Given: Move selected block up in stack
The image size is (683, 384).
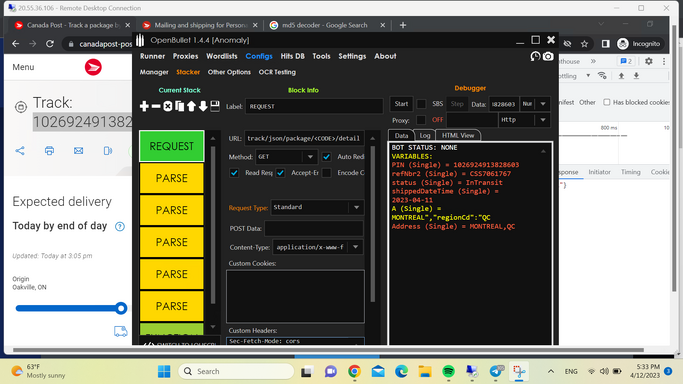Looking at the screenshot, I should 191,106.
